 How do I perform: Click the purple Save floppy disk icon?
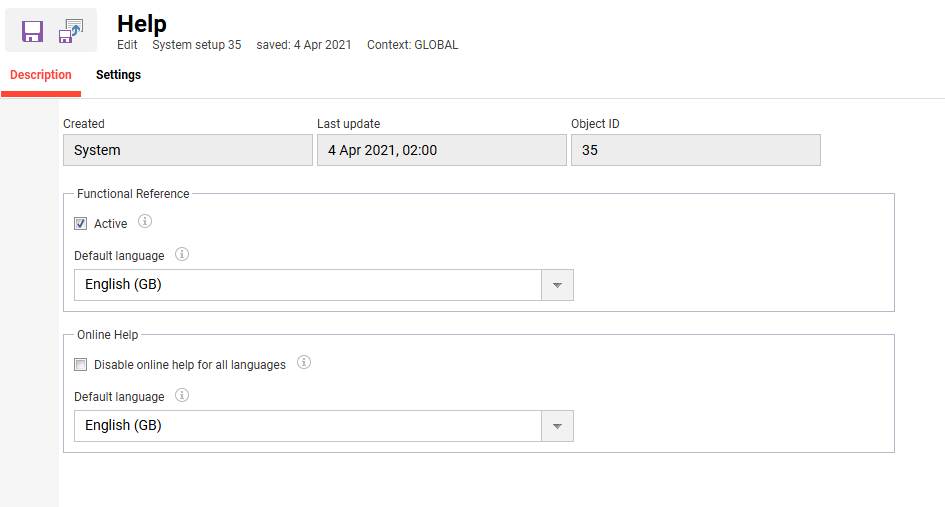click(33, 31)
